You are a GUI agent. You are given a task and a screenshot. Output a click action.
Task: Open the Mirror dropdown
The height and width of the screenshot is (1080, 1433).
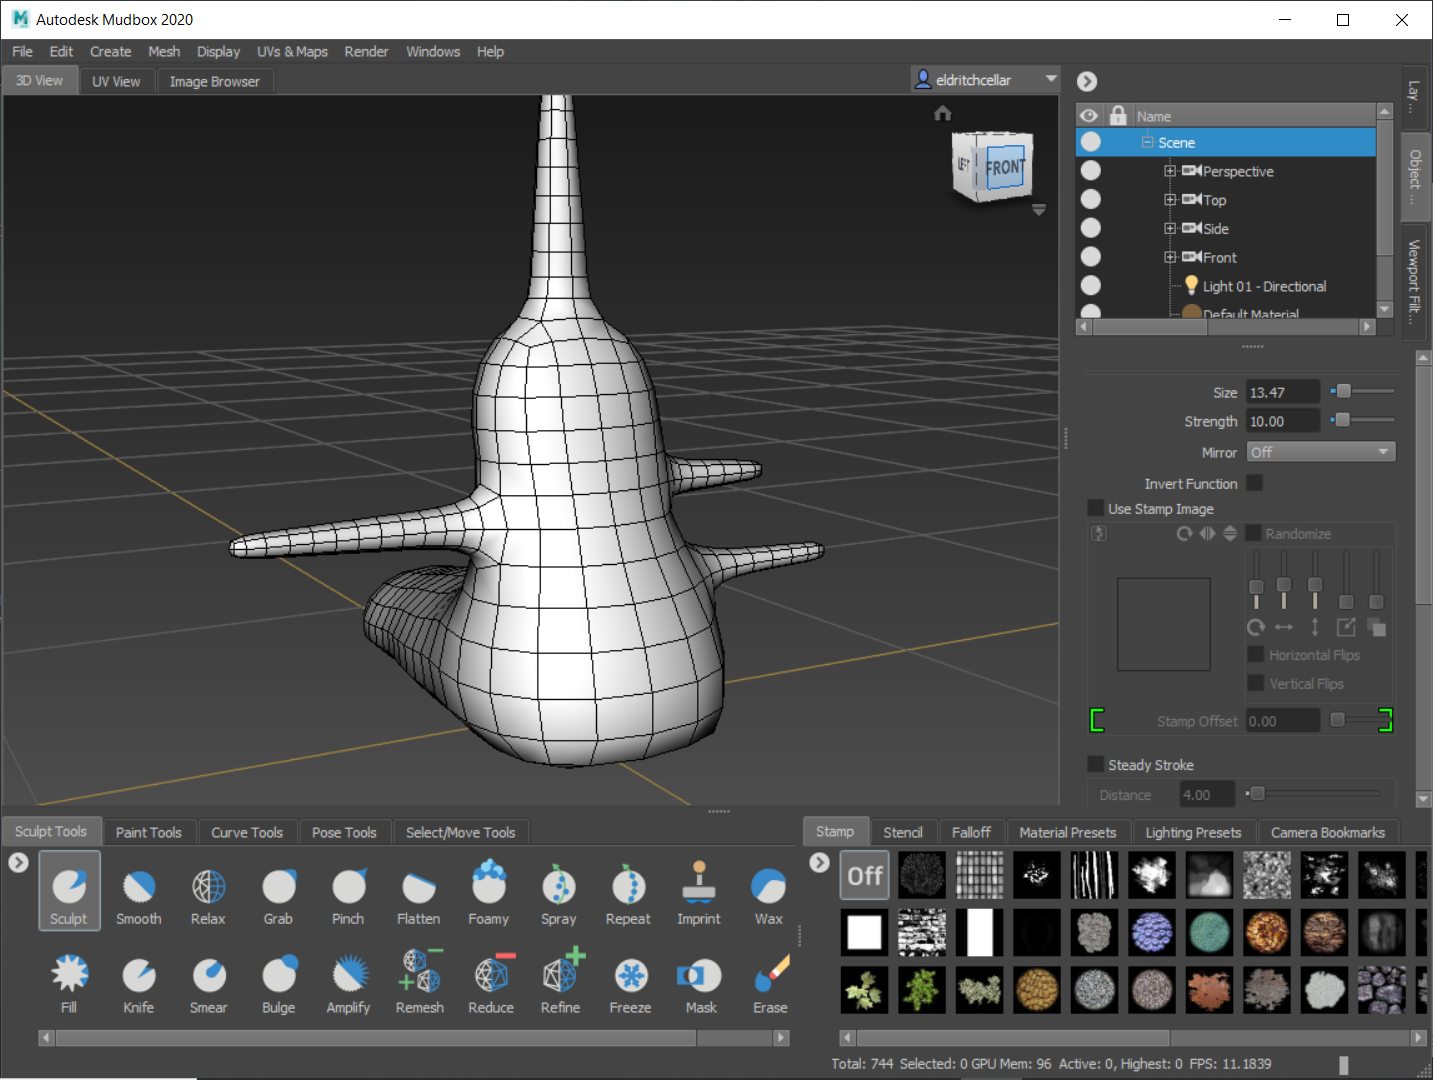[x=1320, y=452]
